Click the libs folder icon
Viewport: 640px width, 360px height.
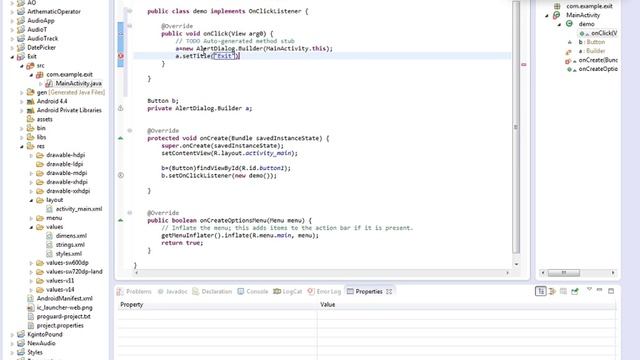pos(30,137)
